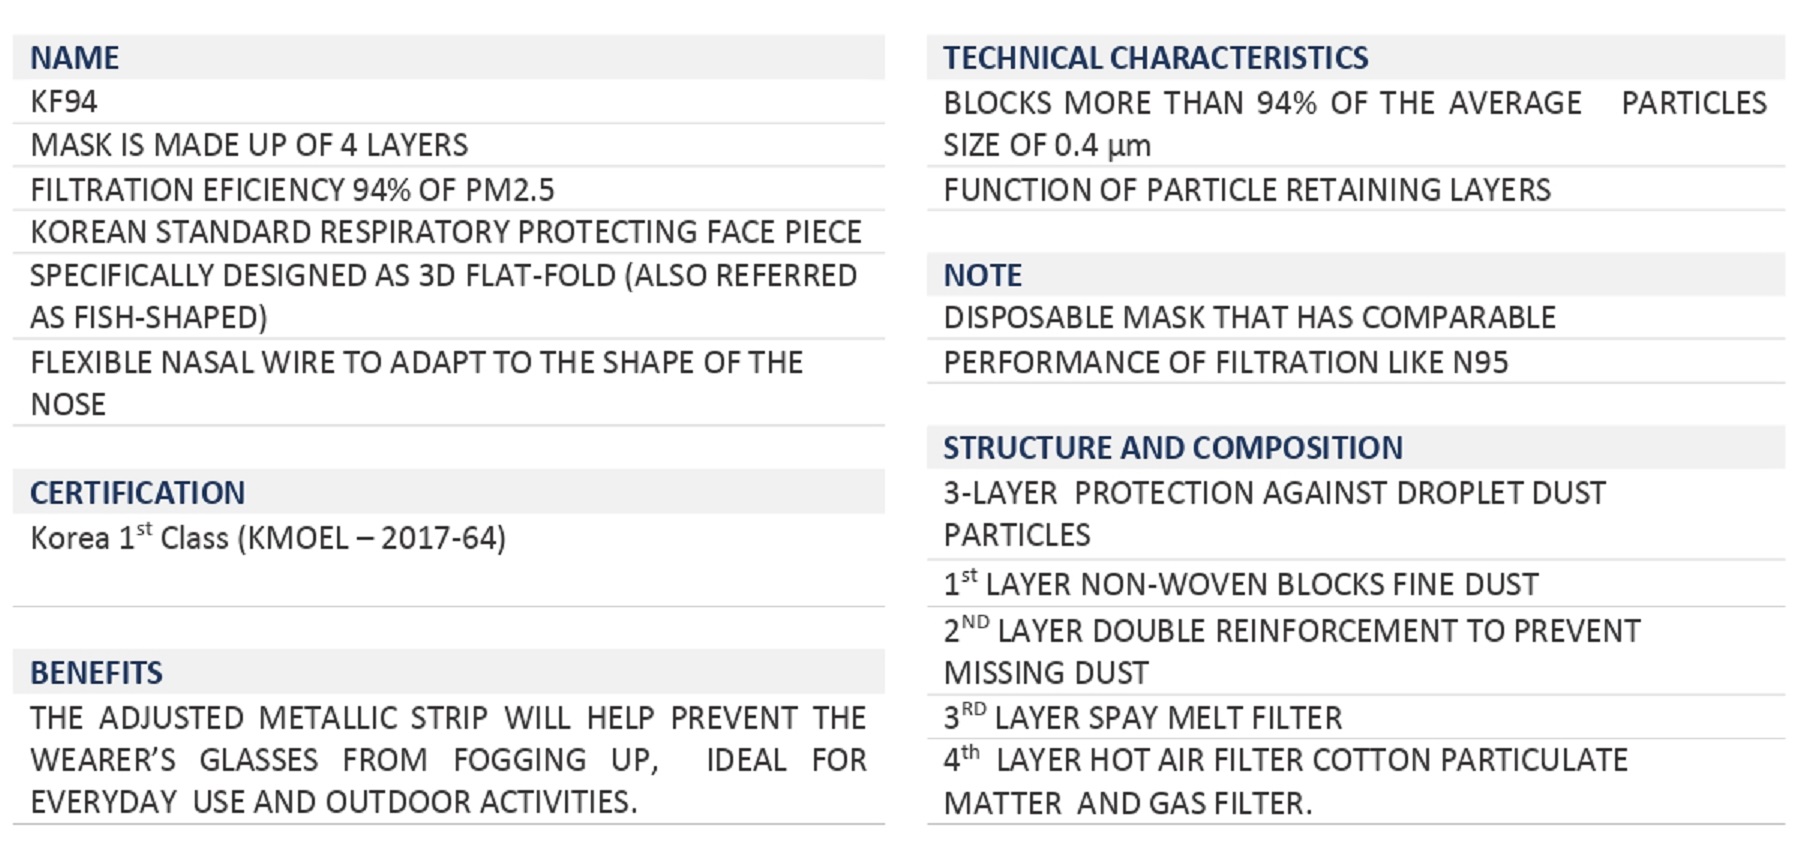The image size is (1816, 868).
Task: Click the flexible nasal wire description
Action: pyautogui.click(x=416, y=383)
